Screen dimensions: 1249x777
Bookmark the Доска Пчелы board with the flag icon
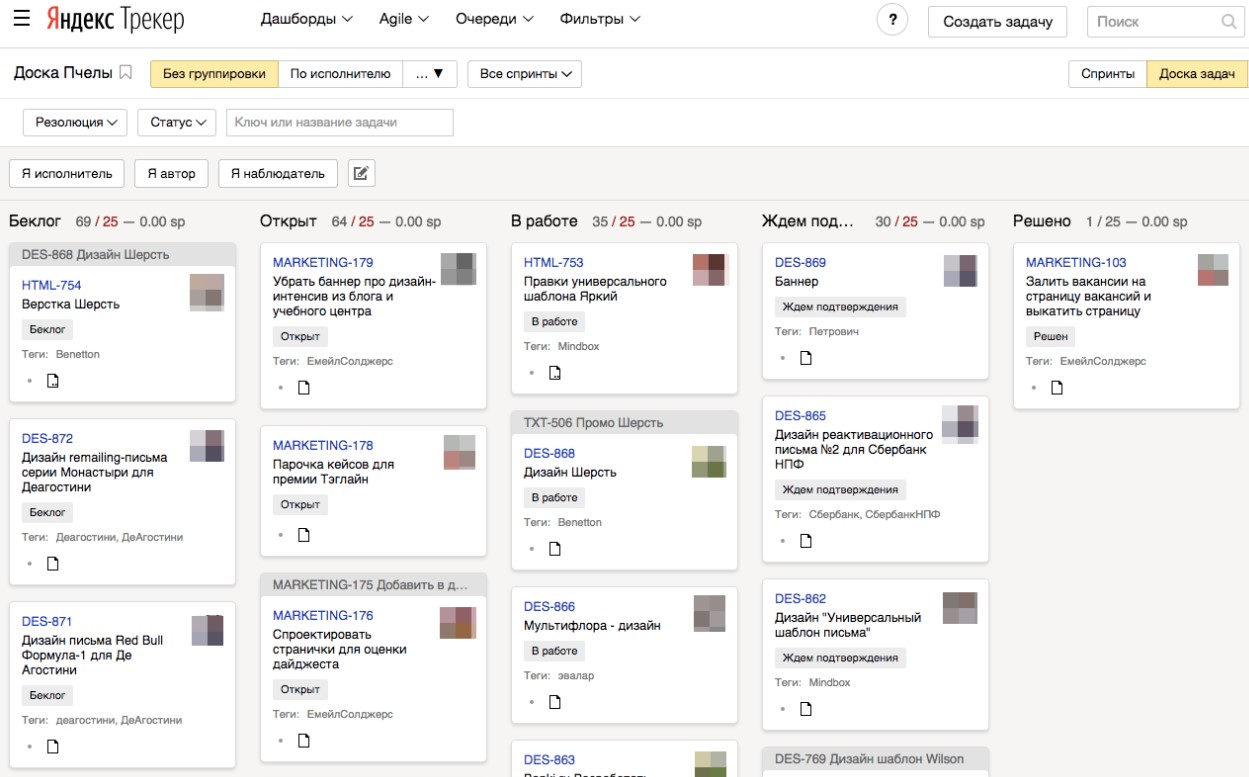click(x=126, y=73)
